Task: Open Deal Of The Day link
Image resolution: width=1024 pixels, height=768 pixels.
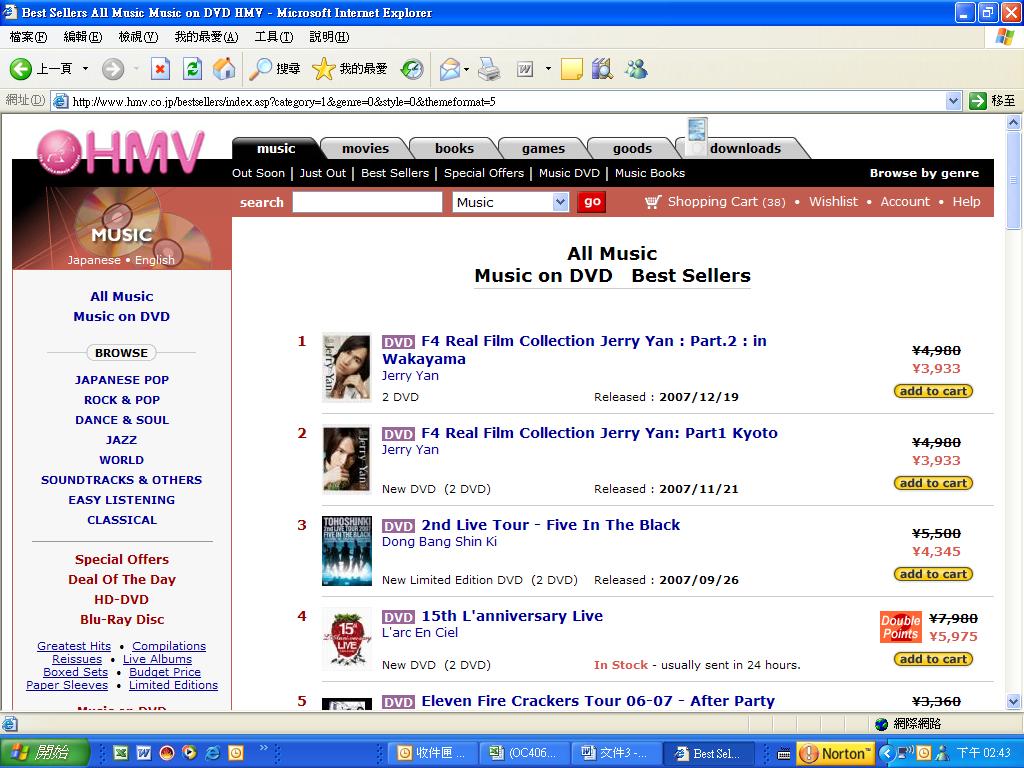Action: 121,579
